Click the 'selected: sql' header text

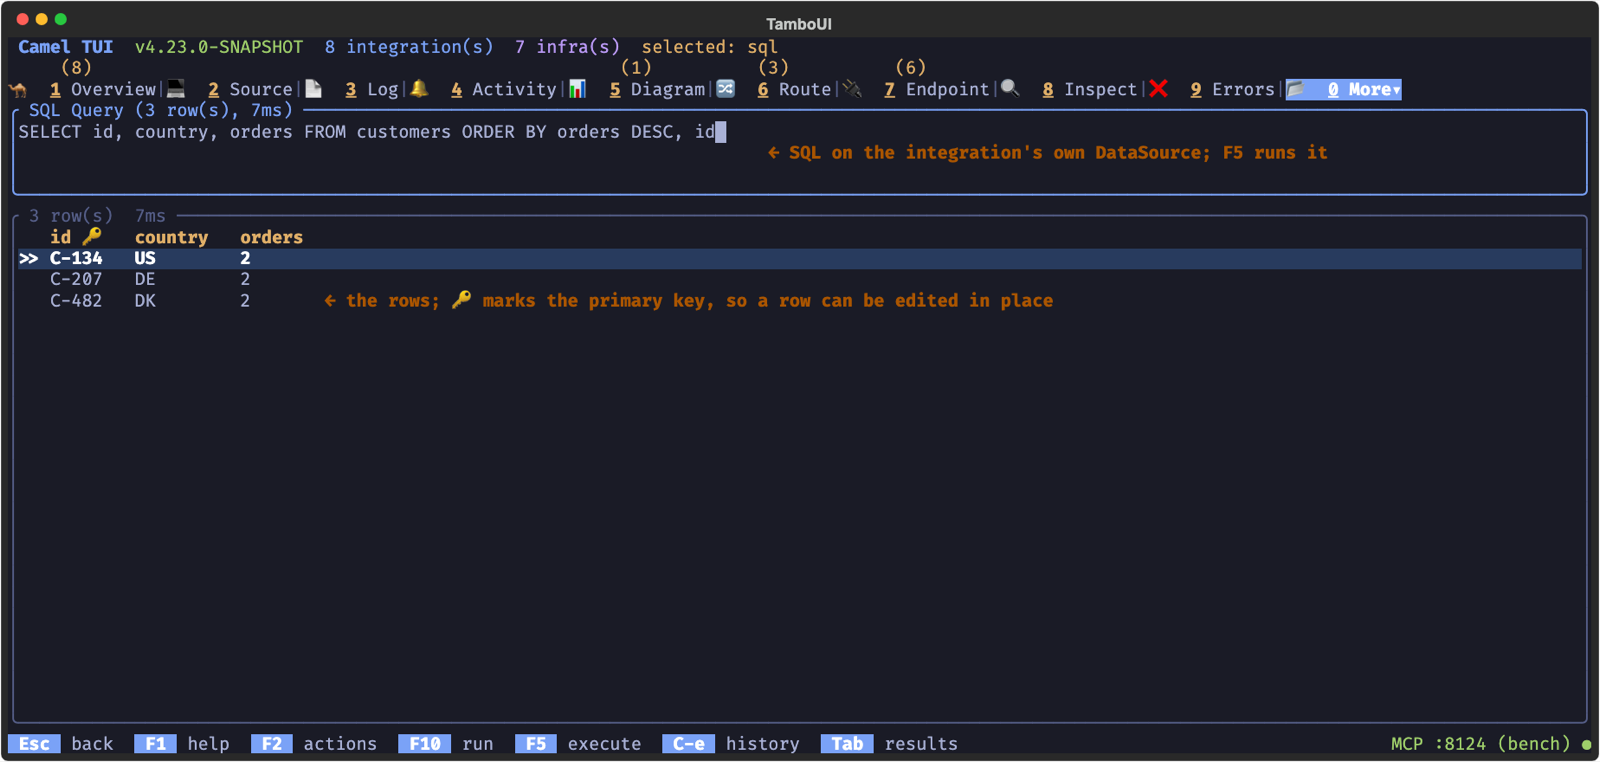(710, 47)
